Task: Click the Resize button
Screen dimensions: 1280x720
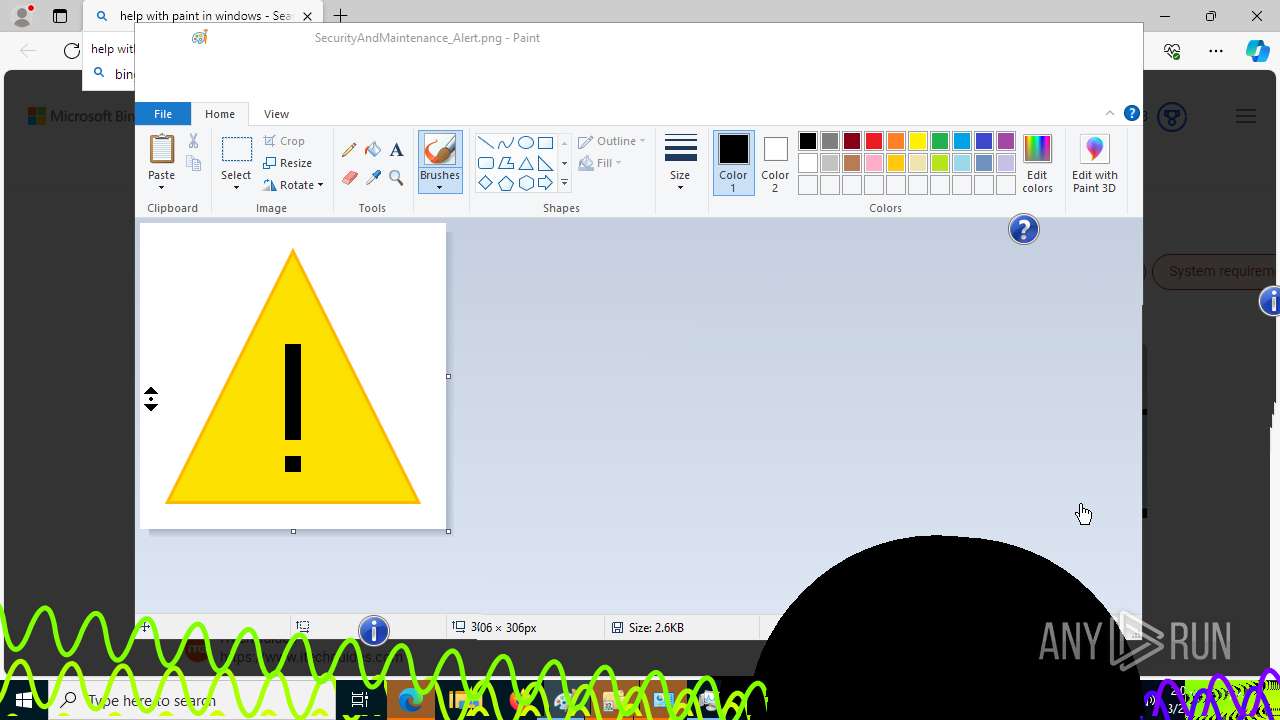Action: click(x=288, y=163)
